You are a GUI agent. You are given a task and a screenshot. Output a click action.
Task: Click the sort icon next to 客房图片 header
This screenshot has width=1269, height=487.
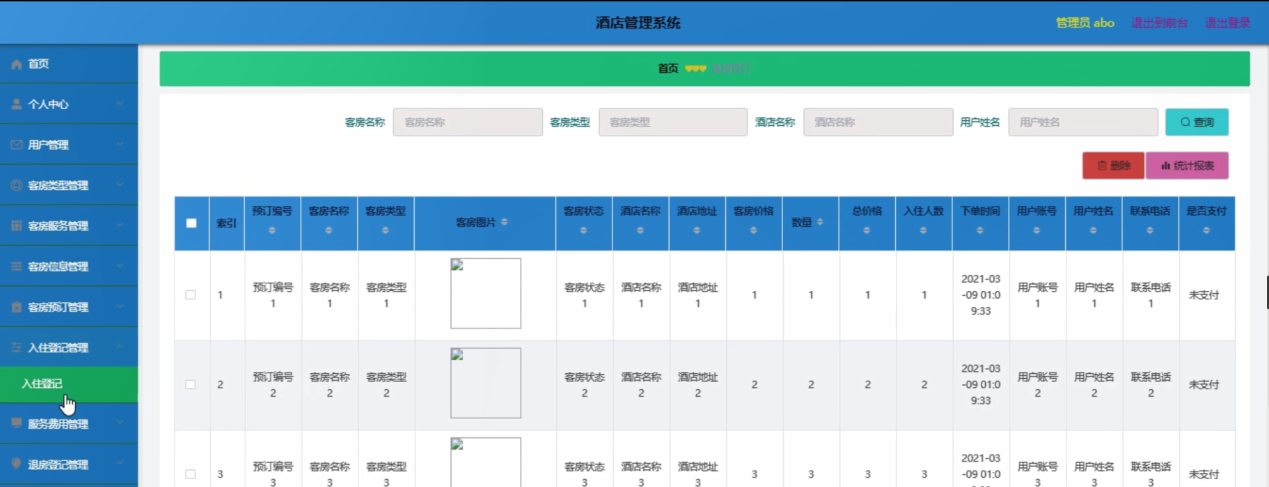pos(504,222)
